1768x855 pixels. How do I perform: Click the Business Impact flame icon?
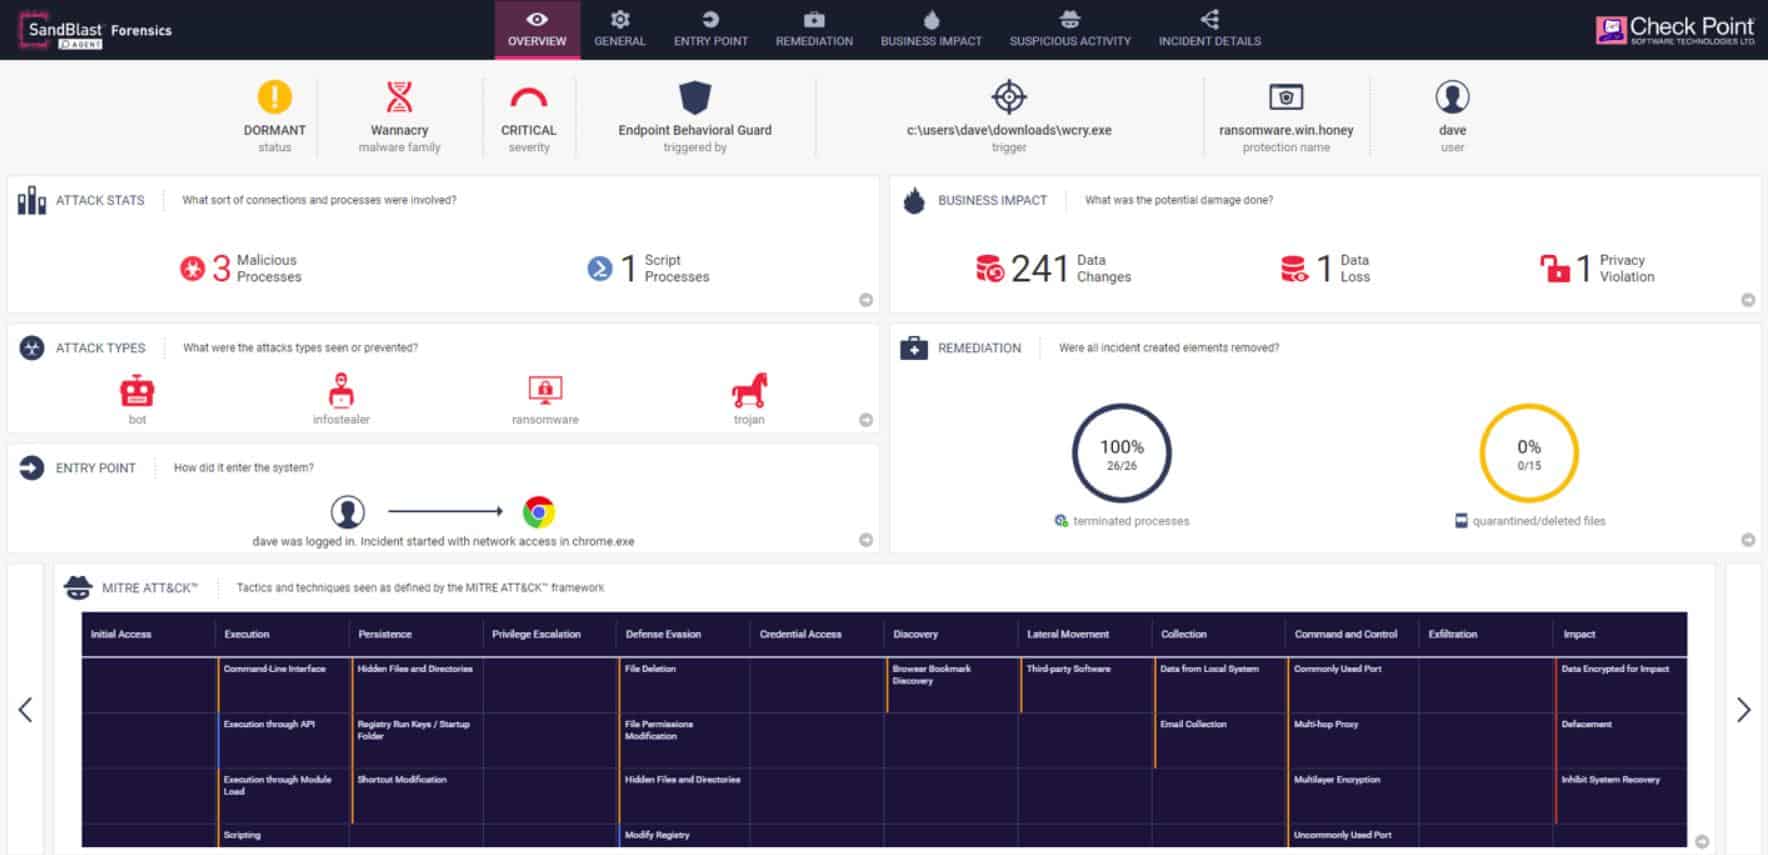pyautogui.click(x=914, y=200)
